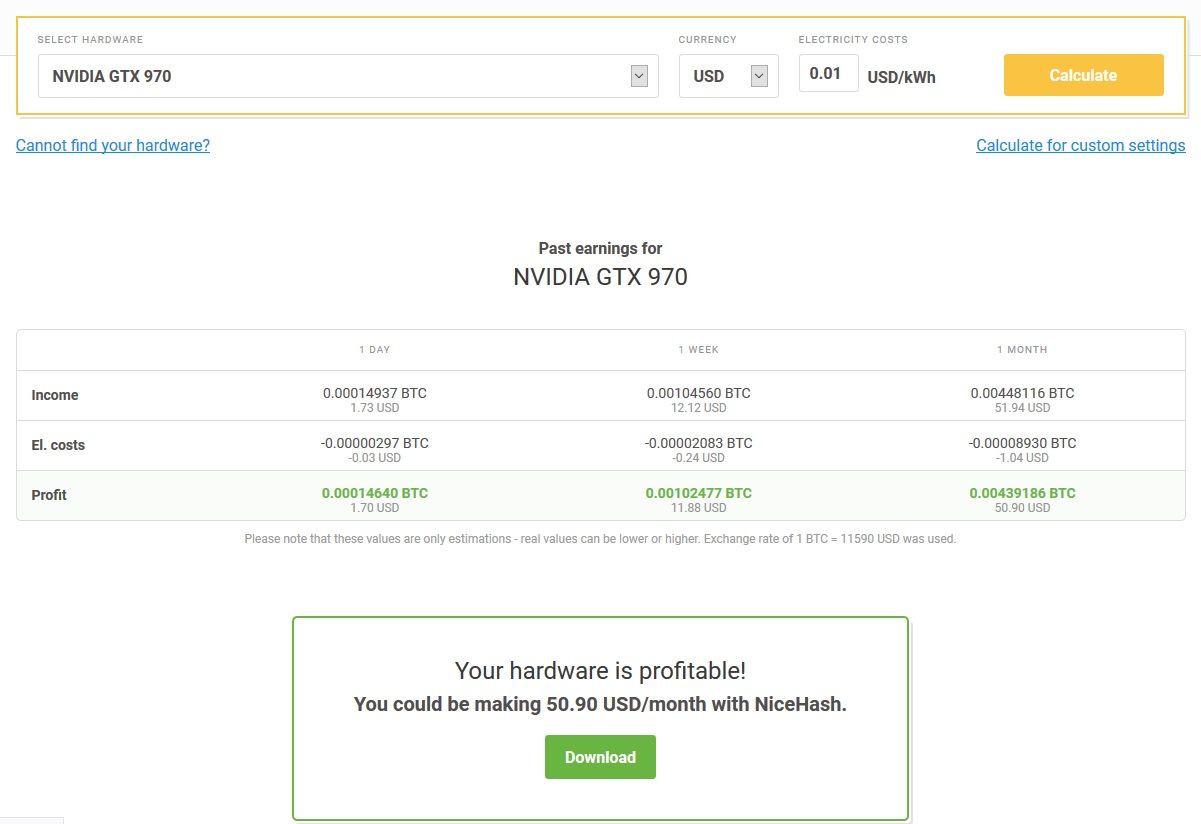Select the 0.00102477 BTC weekly profit value

click(x=698, y=493)
